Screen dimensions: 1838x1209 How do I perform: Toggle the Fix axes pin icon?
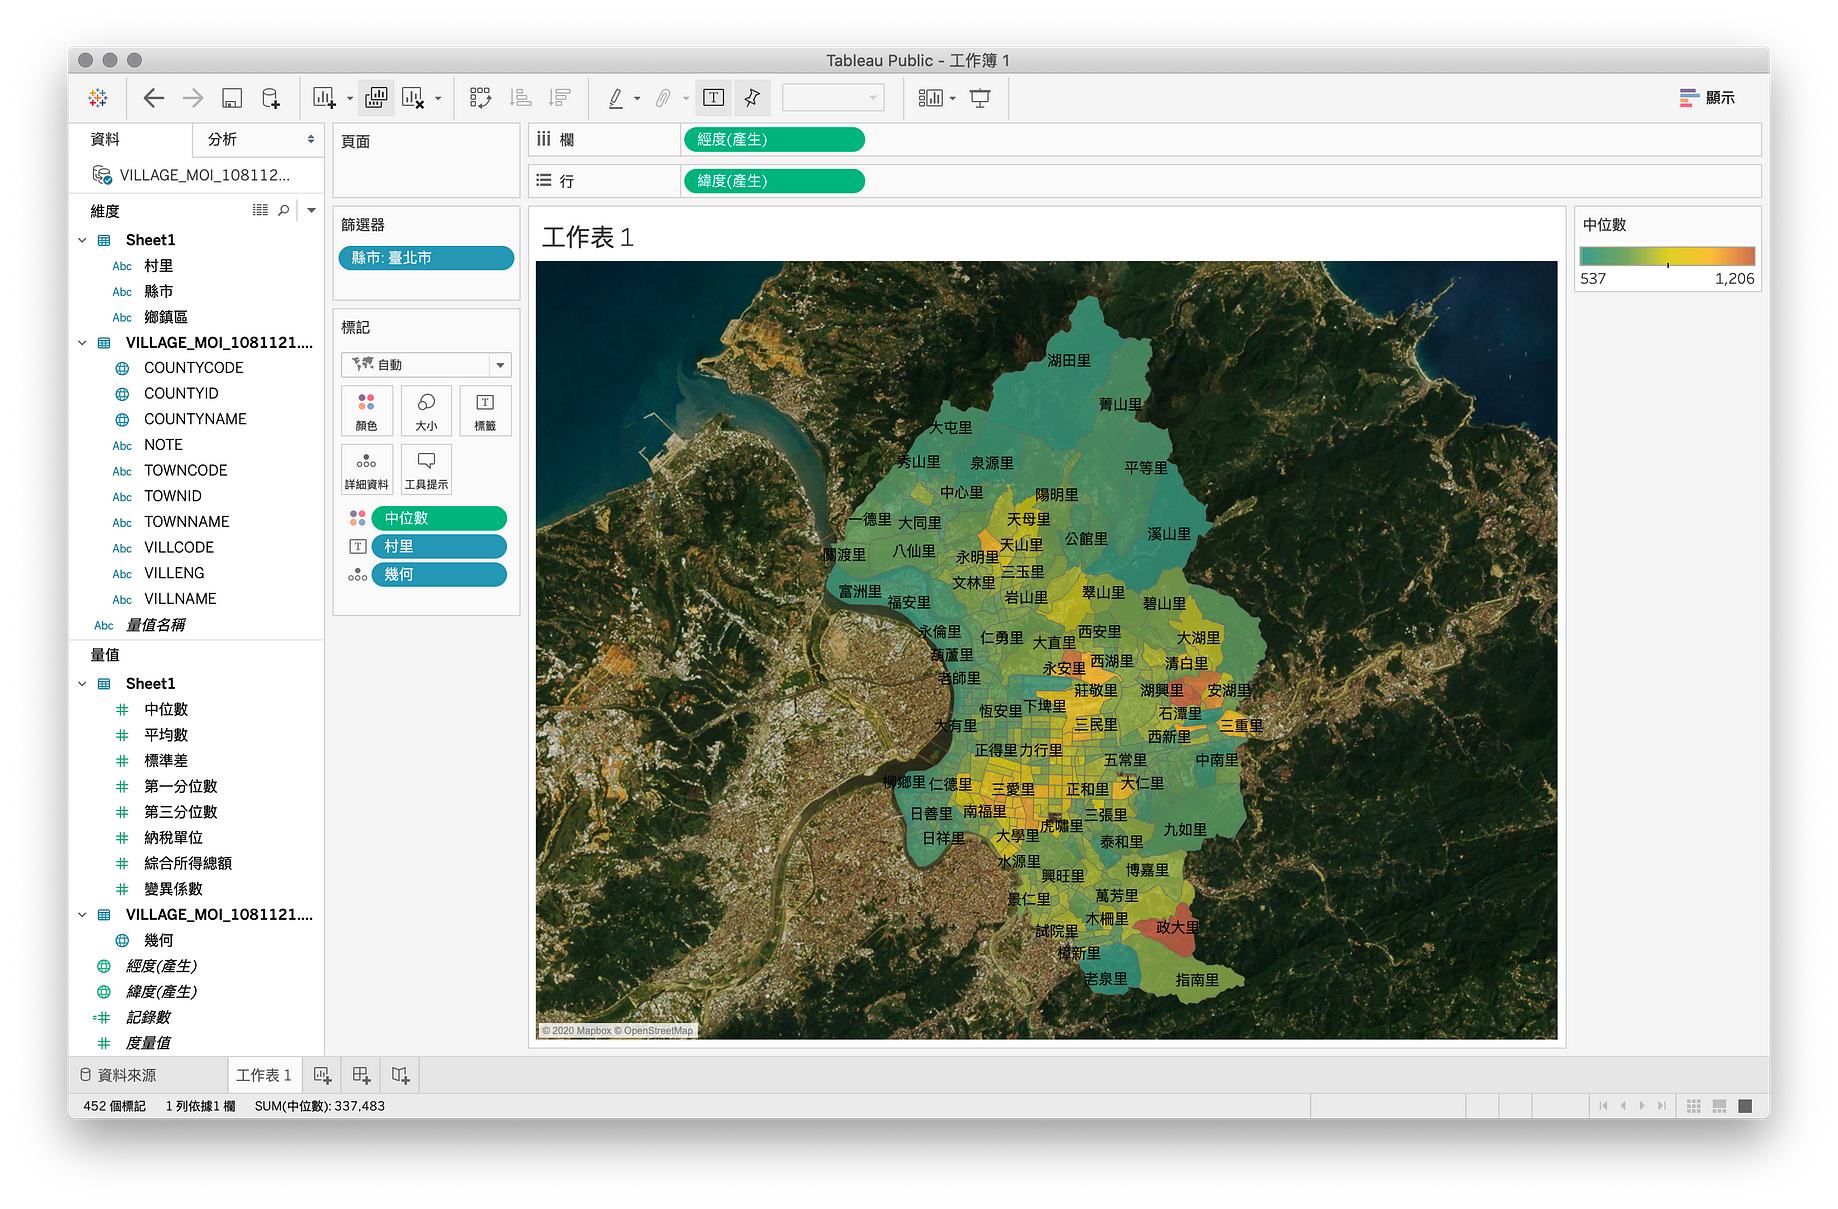[x=752, y=98]
